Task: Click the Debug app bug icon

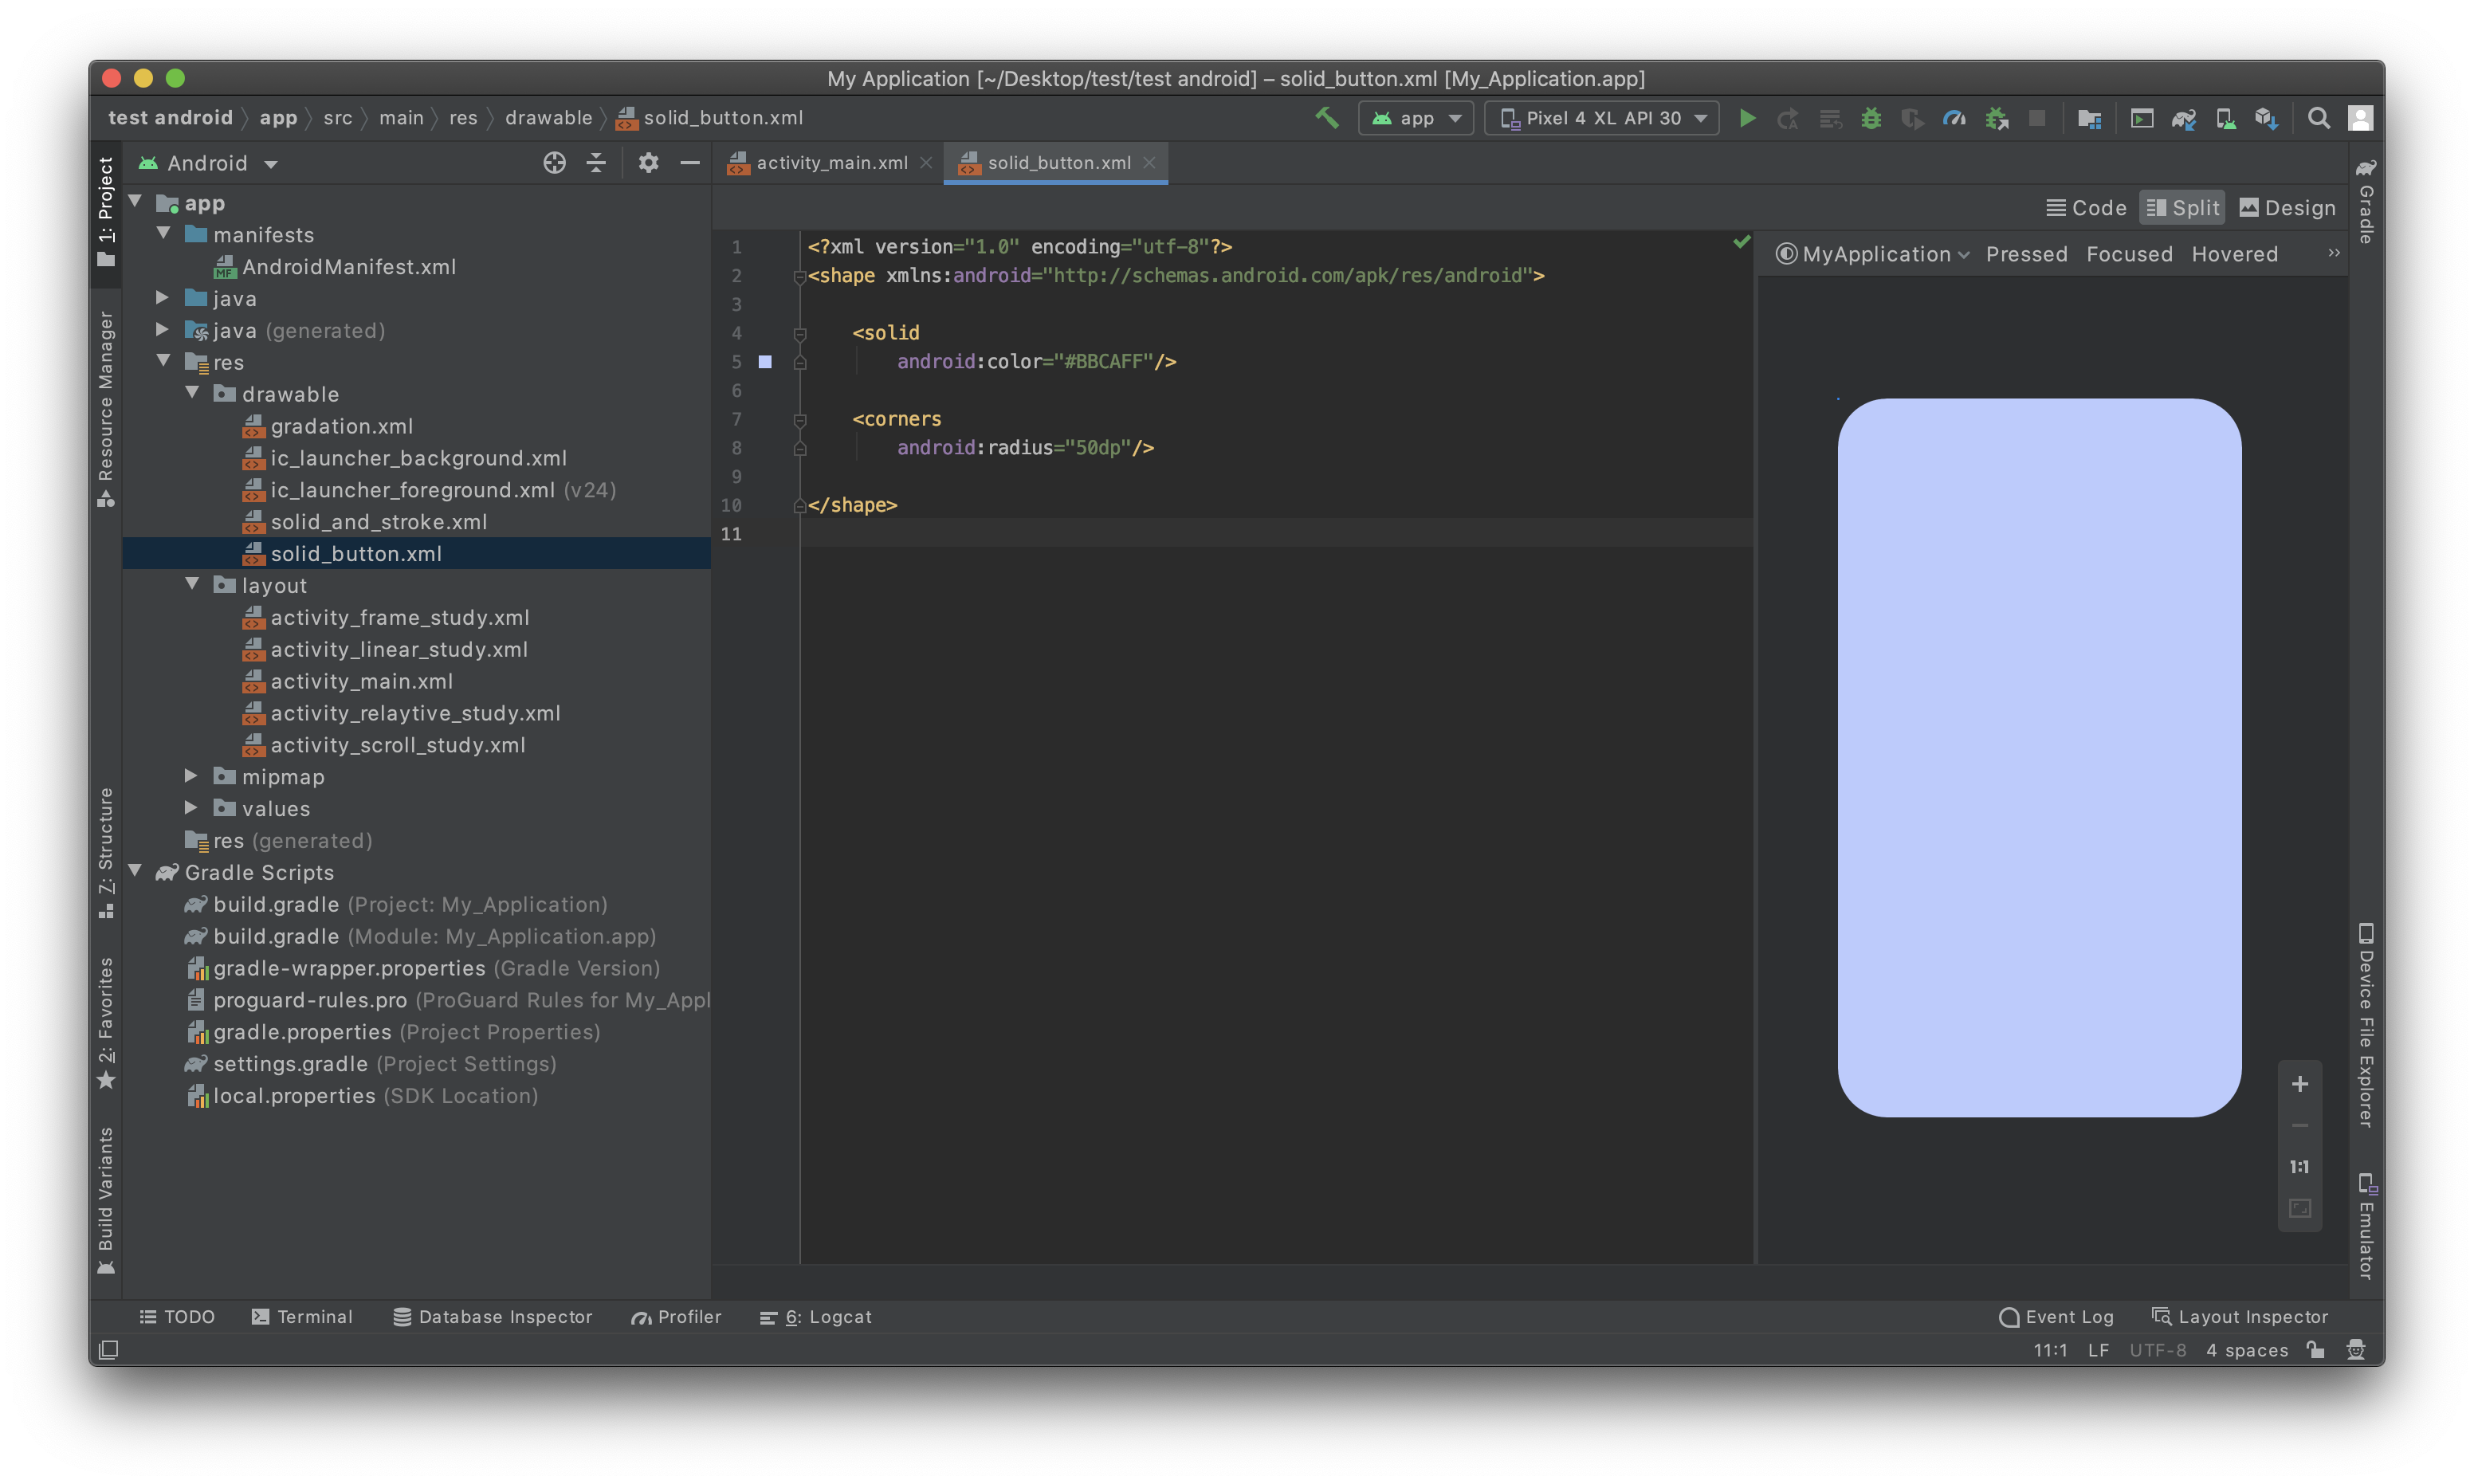Action: pos(1870,118)
